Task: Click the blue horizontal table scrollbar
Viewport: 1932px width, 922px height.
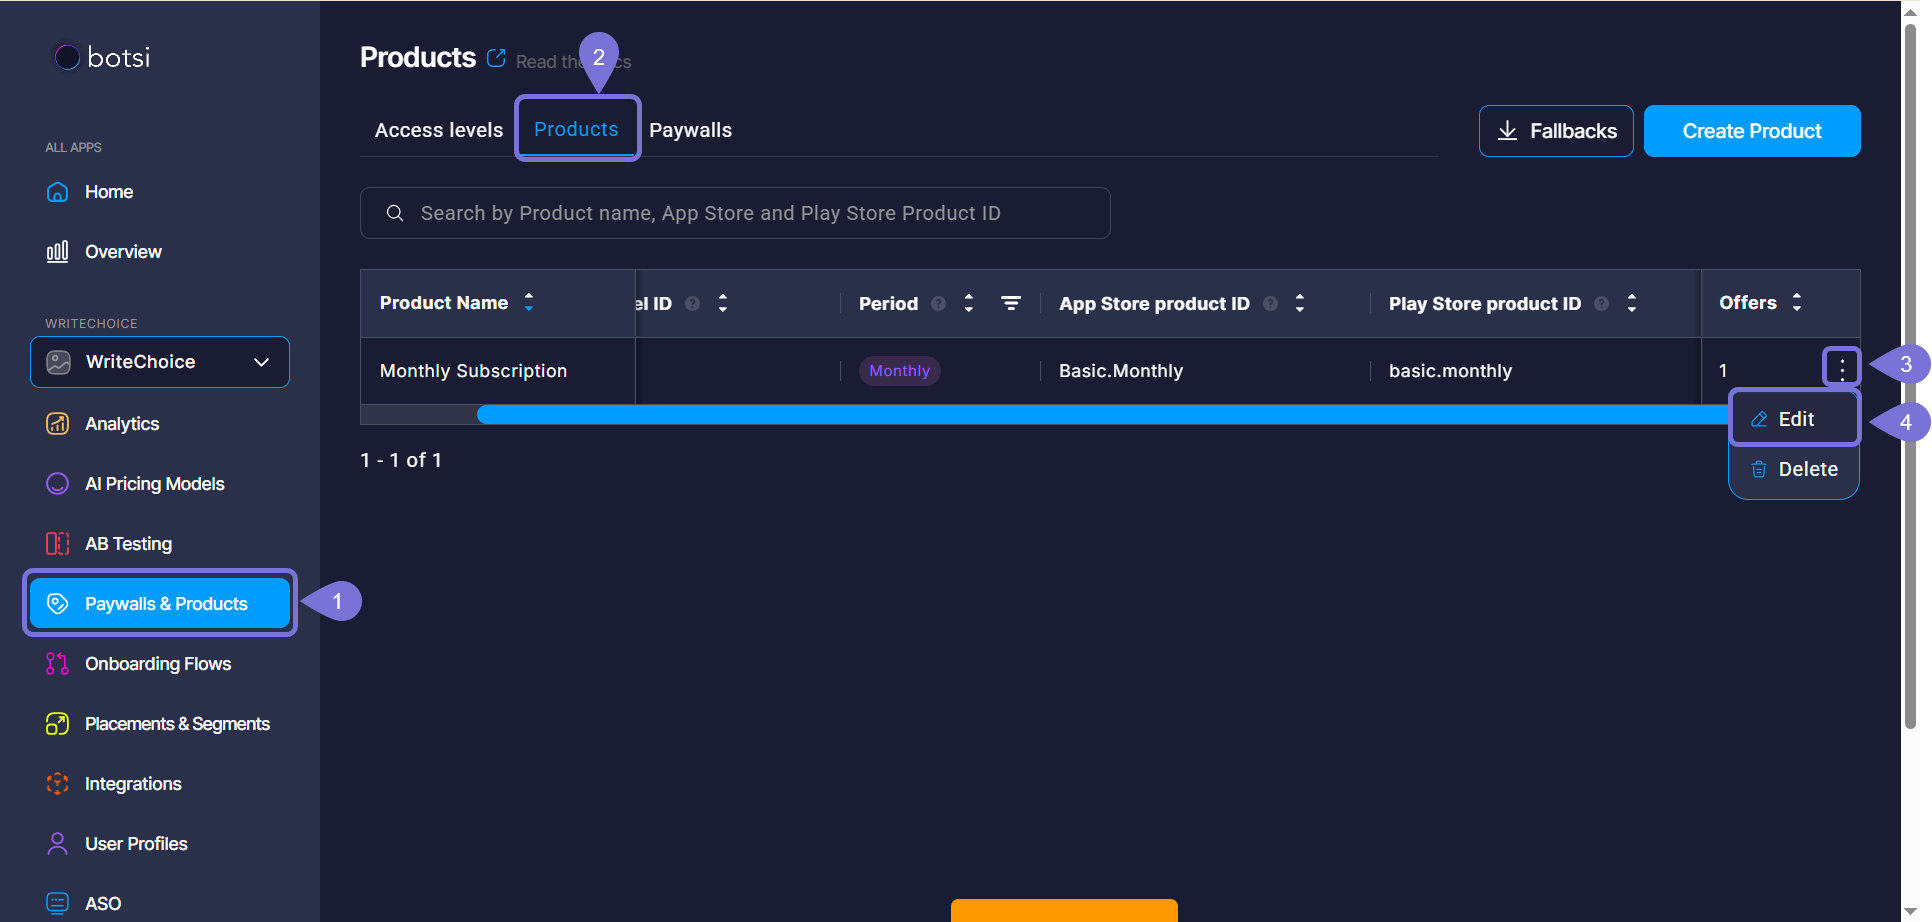Action: [1100, 415]
